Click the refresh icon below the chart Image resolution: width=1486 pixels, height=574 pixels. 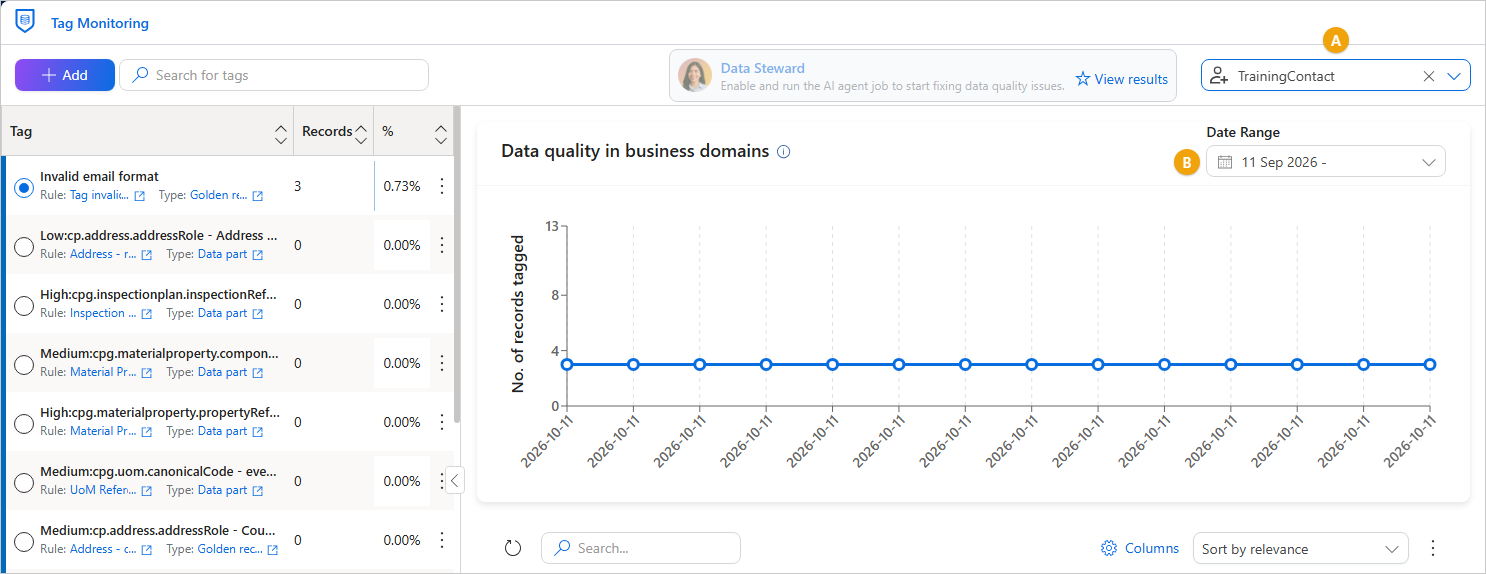(x=513, y=548)
